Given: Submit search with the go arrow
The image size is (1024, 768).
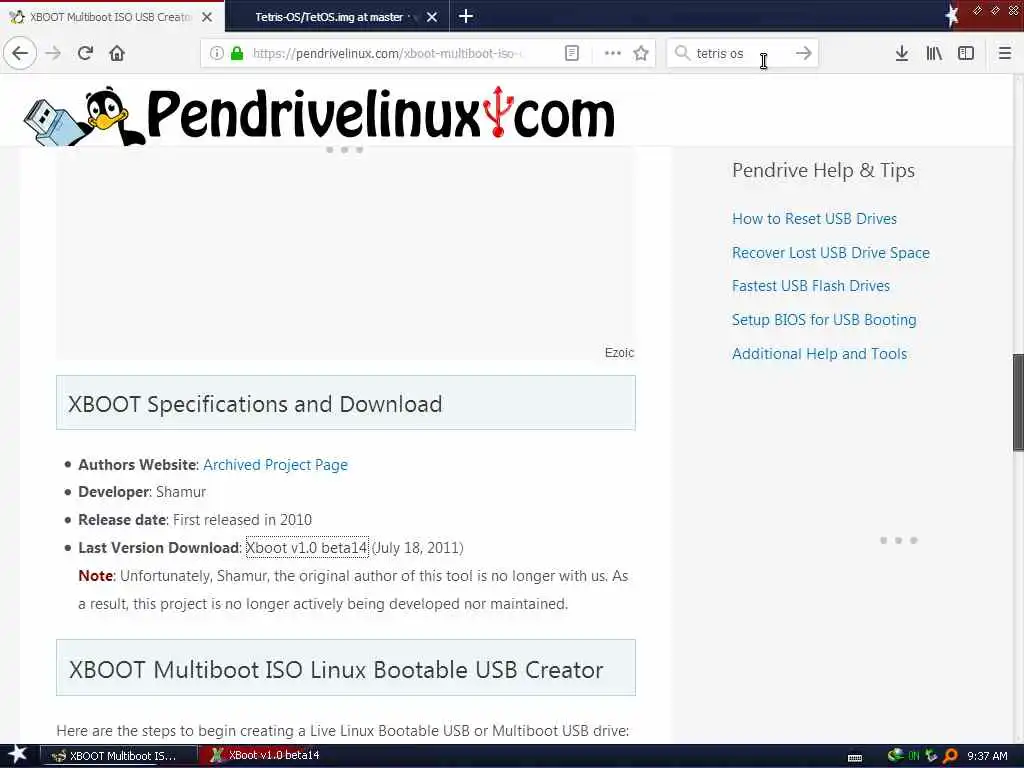Looking at the screenshot, I should coord(803,53).
